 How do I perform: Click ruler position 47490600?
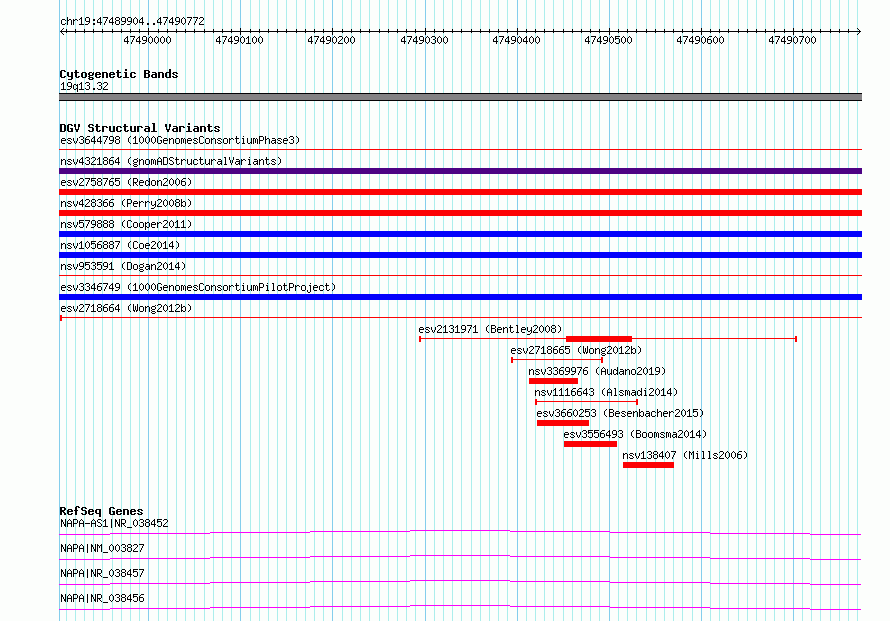point(700,40)
